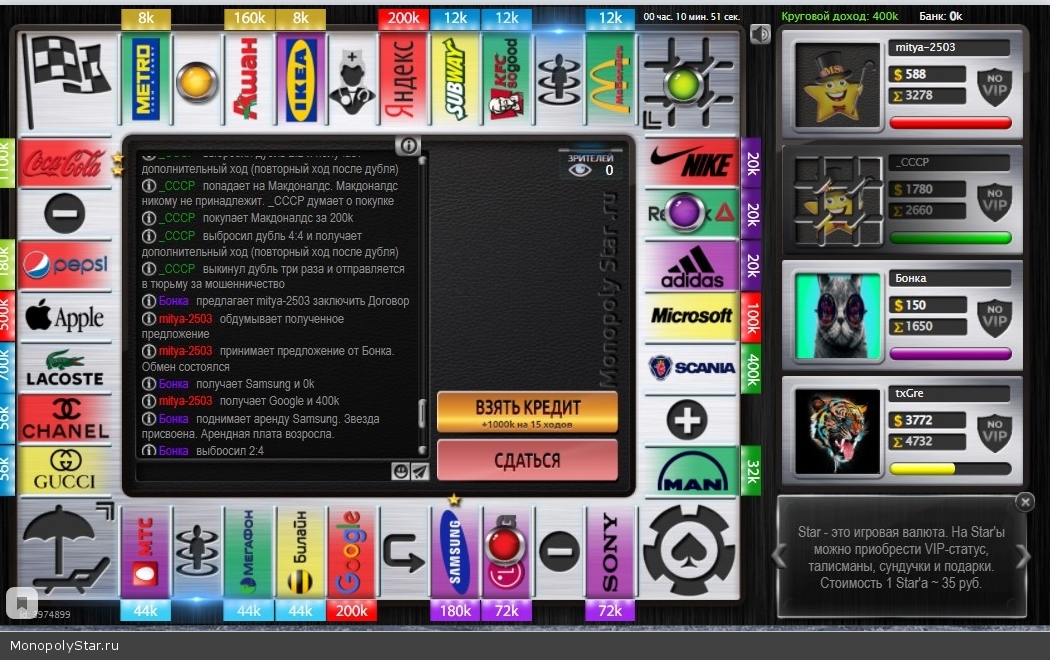Select the McDonald's property cell

pos(610,79)
